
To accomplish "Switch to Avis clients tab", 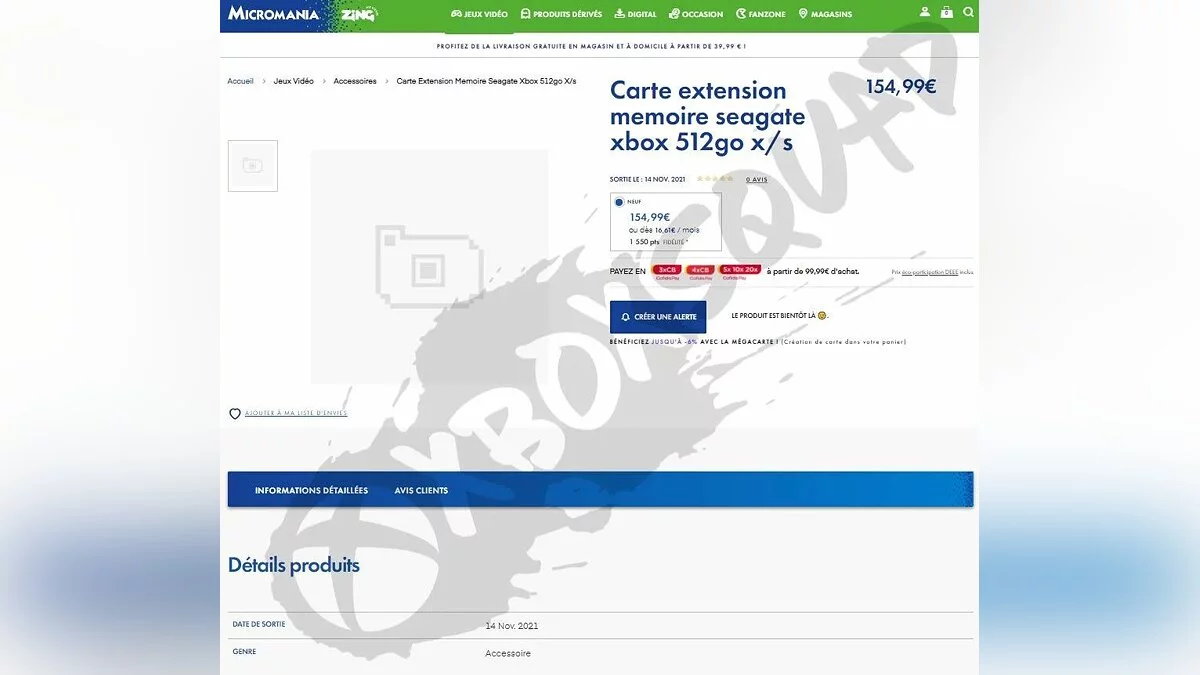I will point(421,490).
